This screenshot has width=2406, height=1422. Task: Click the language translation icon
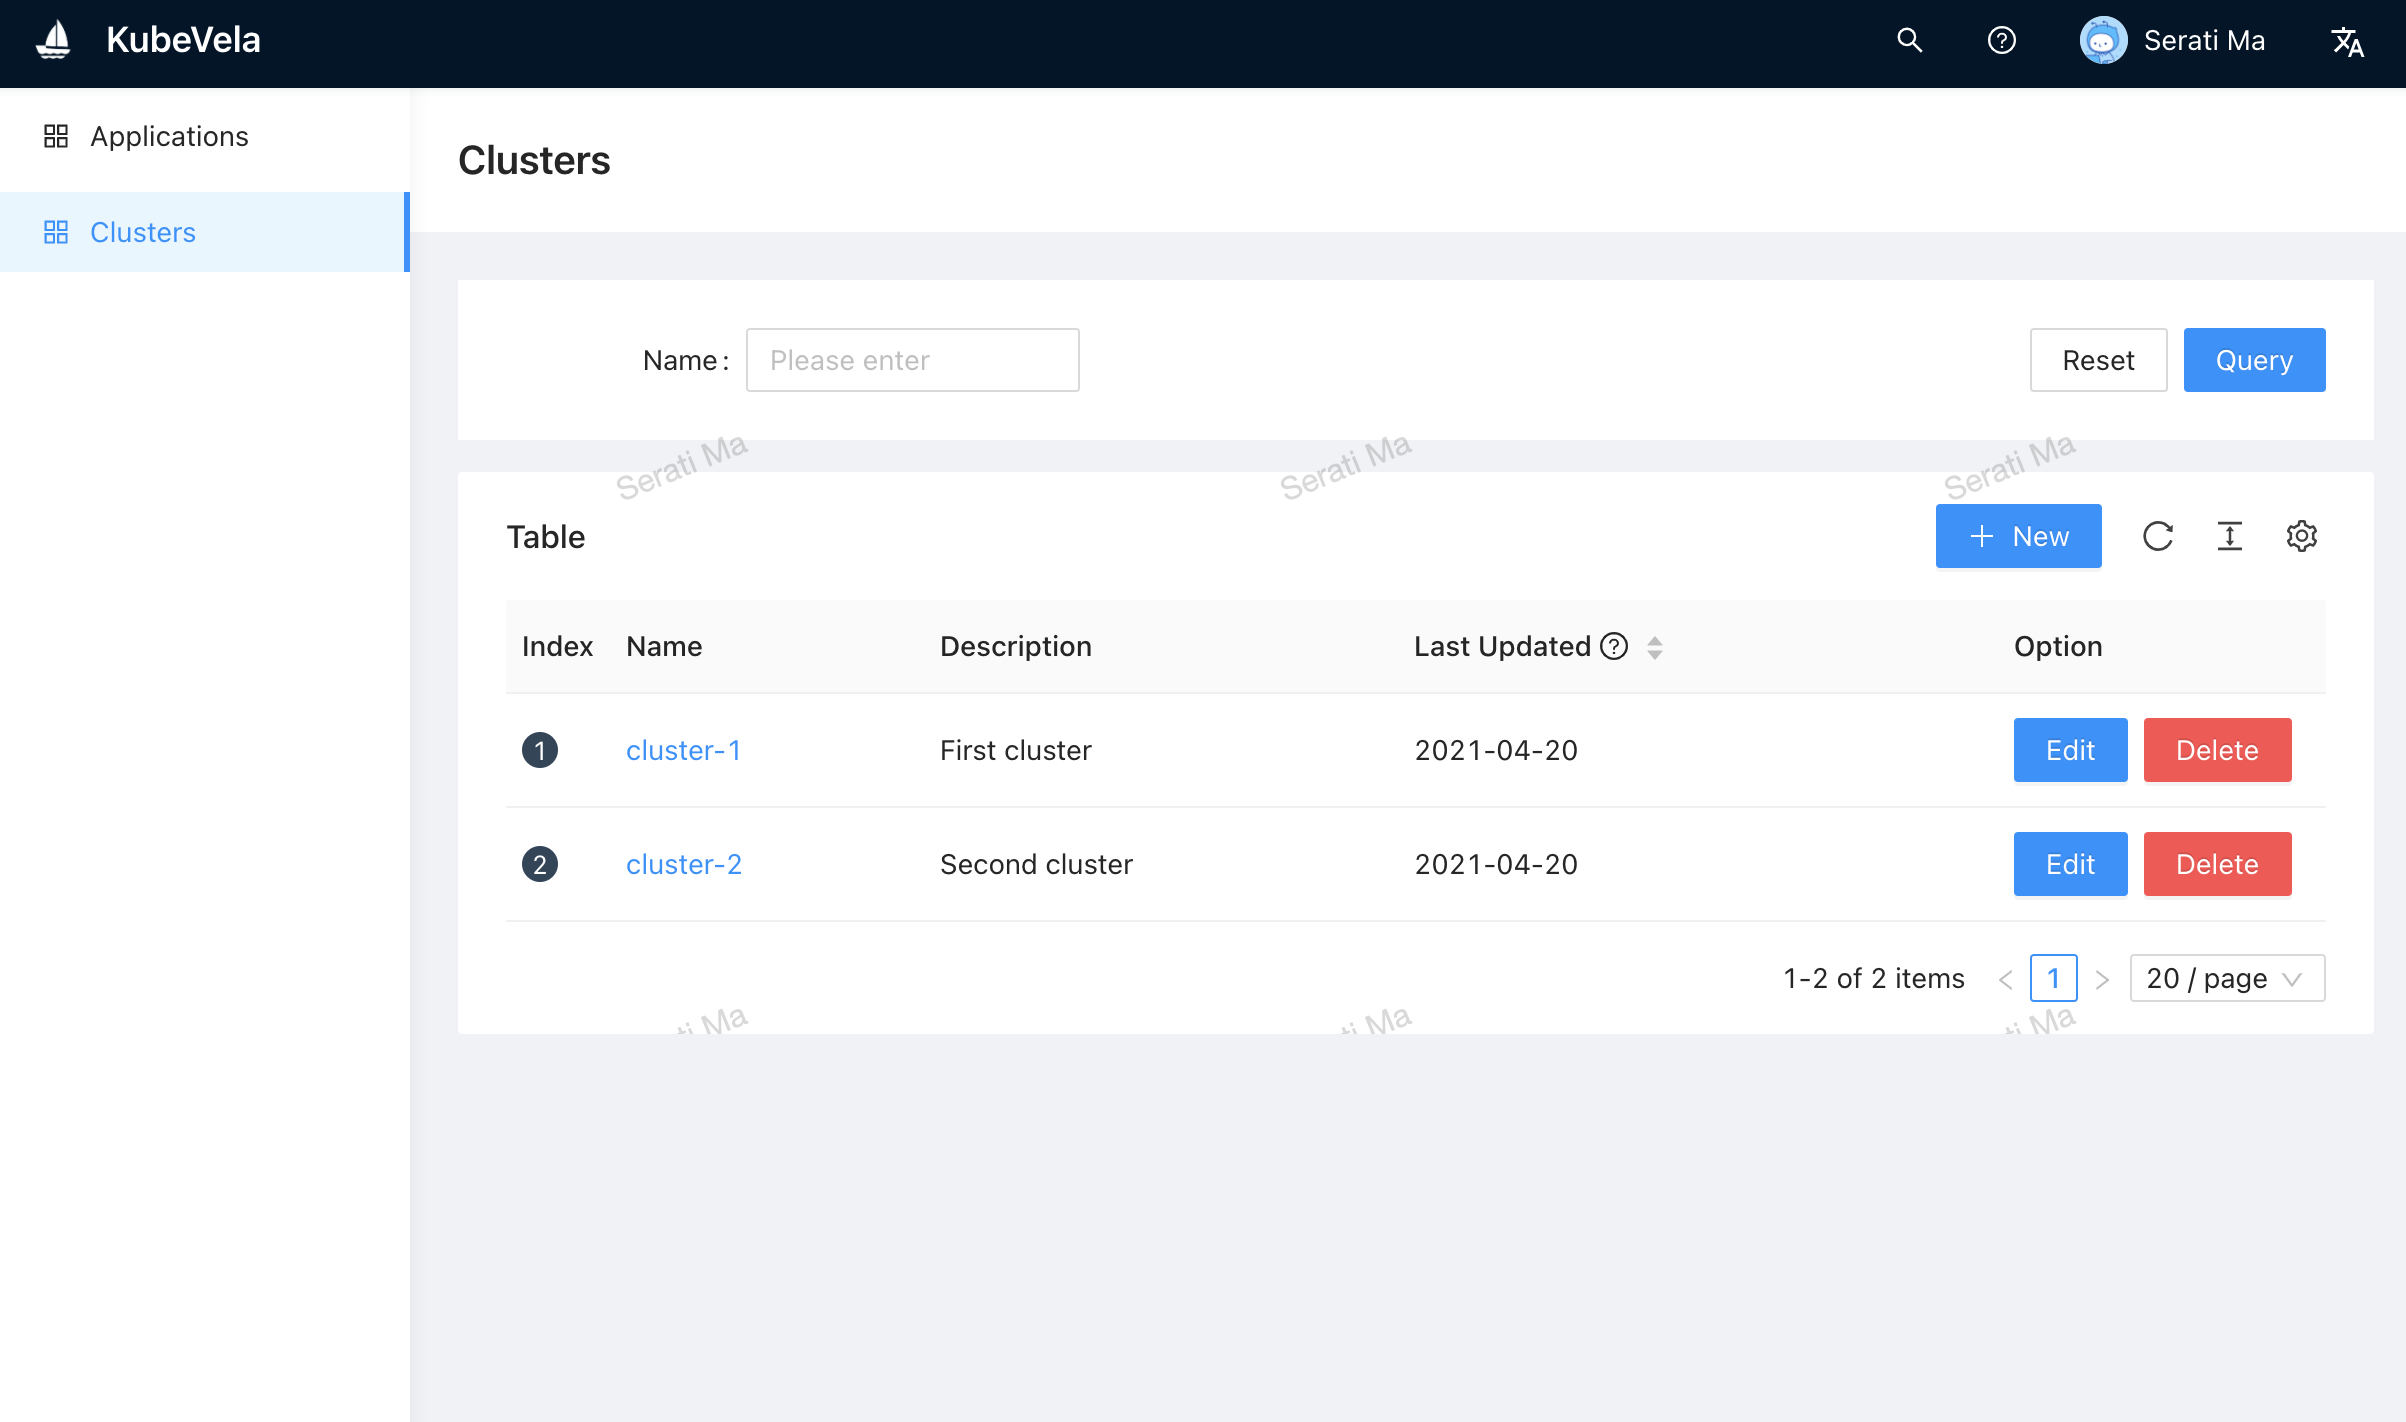(2347, 41)
